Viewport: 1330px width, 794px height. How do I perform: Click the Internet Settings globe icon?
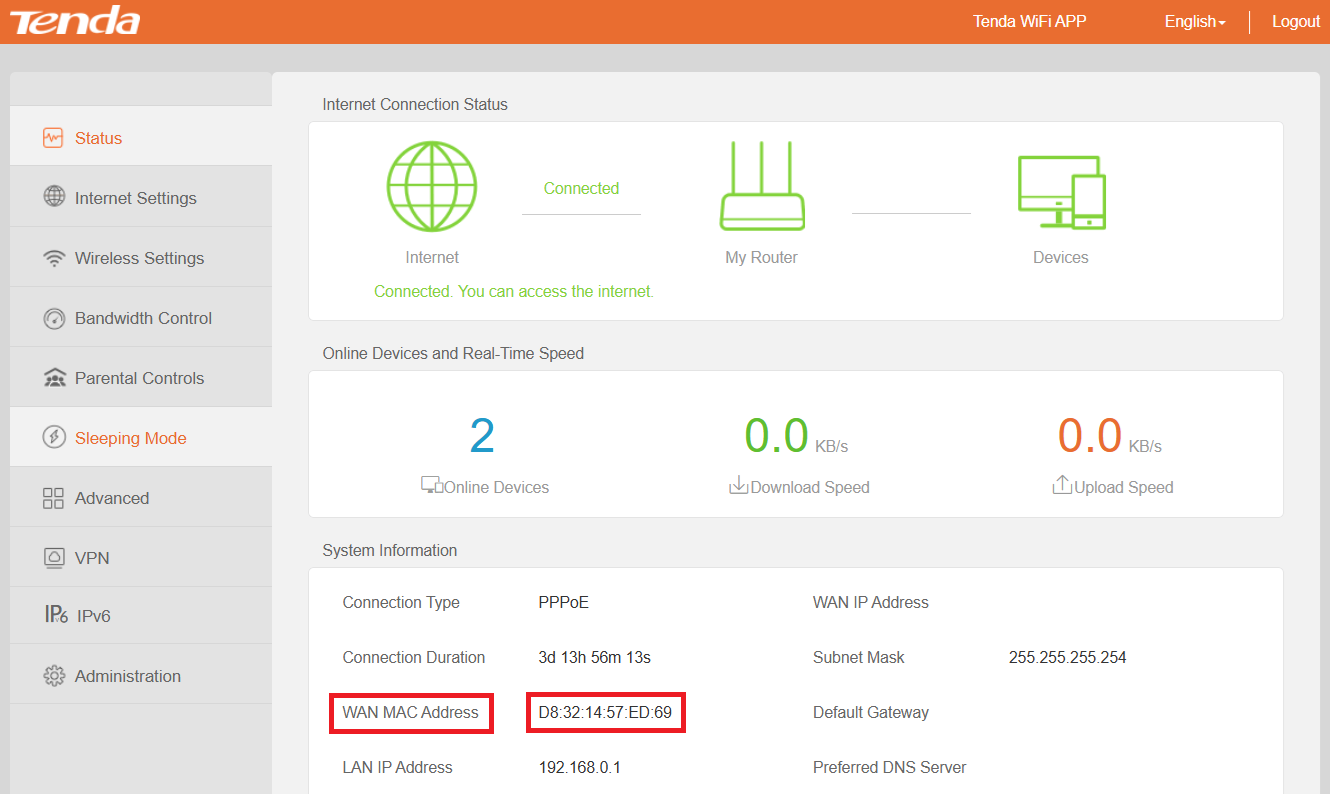(54, 196)
